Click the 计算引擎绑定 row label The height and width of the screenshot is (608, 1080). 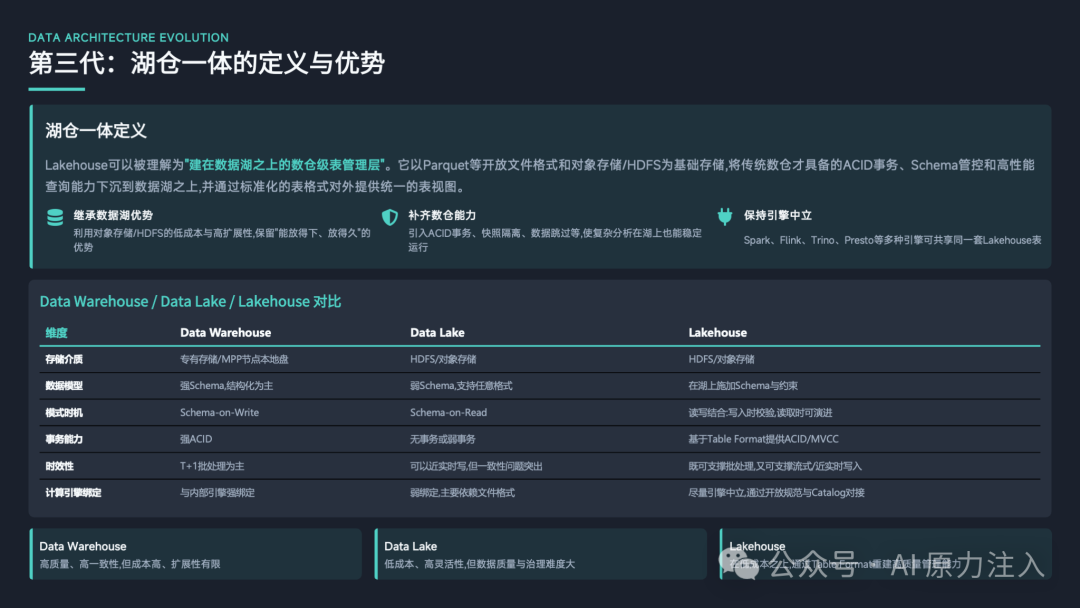tap(73, 493)
